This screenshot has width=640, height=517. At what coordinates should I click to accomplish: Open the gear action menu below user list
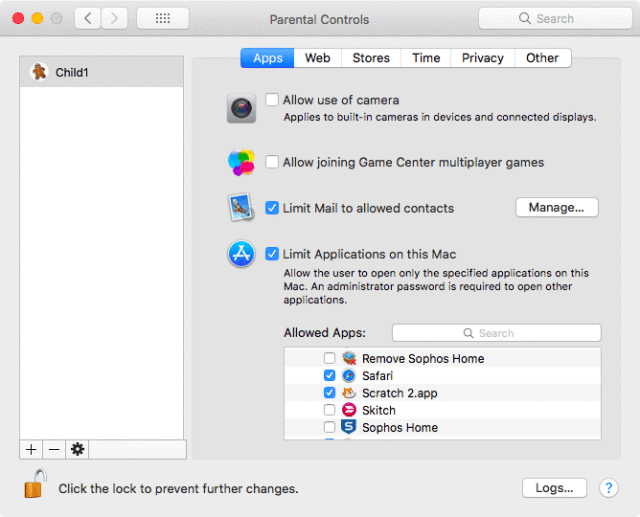(77, 449)
